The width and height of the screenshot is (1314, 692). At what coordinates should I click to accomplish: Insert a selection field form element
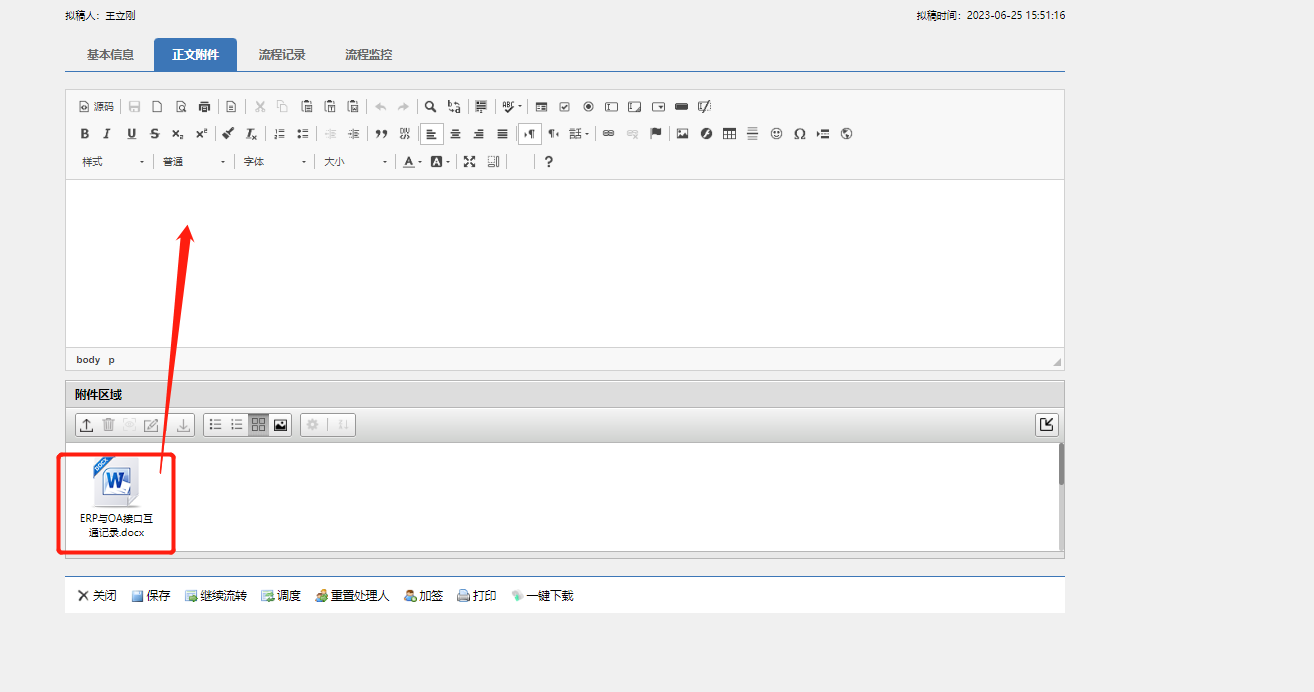click(x=658, y=106)
